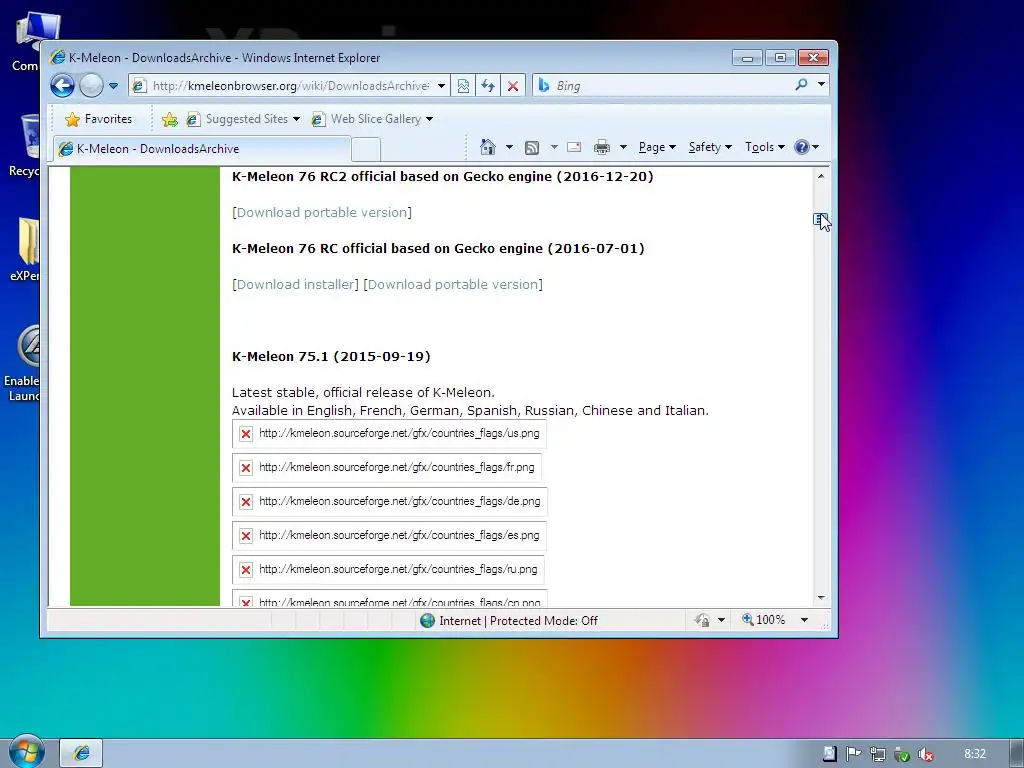
Task: Open the Safety menu
Action: pos(710,147)
